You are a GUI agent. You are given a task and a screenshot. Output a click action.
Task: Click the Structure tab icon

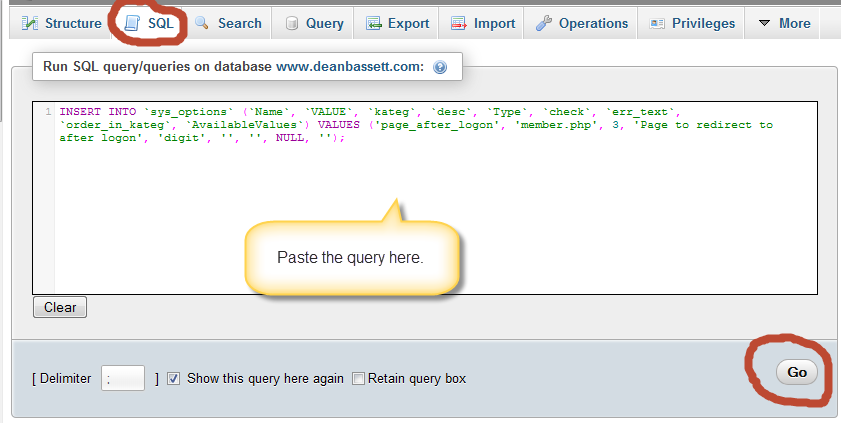point(29,23)
